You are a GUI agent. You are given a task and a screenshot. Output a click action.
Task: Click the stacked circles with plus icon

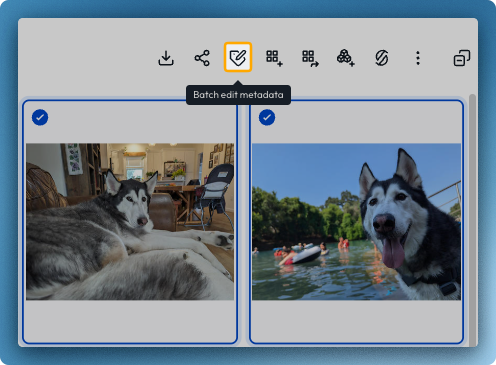coord(346,58)
